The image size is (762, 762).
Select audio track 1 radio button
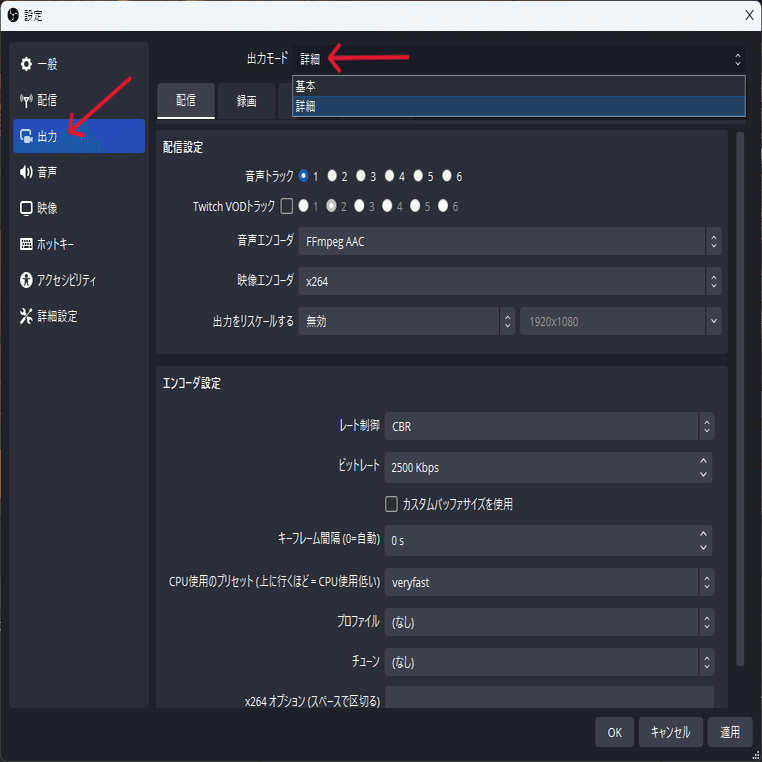point(304,175)
